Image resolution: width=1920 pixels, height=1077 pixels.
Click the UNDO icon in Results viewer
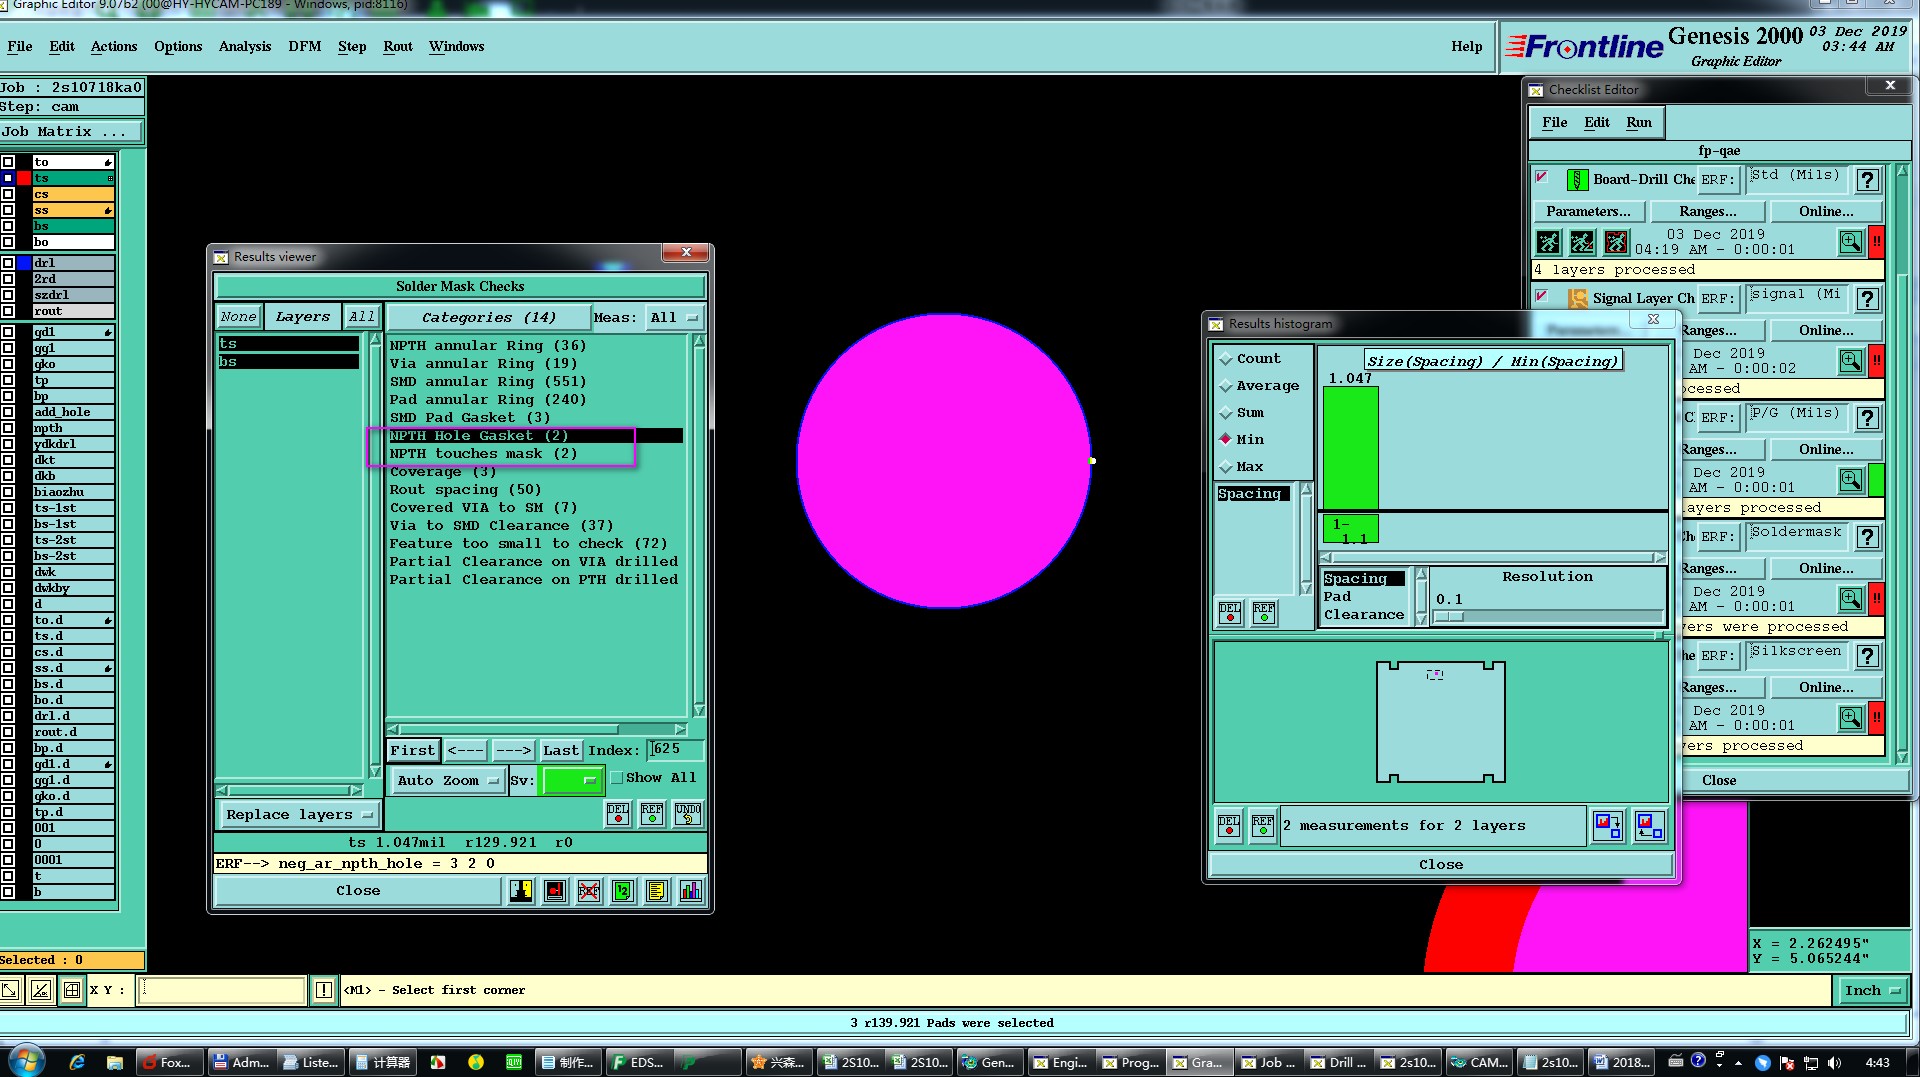coord(687,813)
